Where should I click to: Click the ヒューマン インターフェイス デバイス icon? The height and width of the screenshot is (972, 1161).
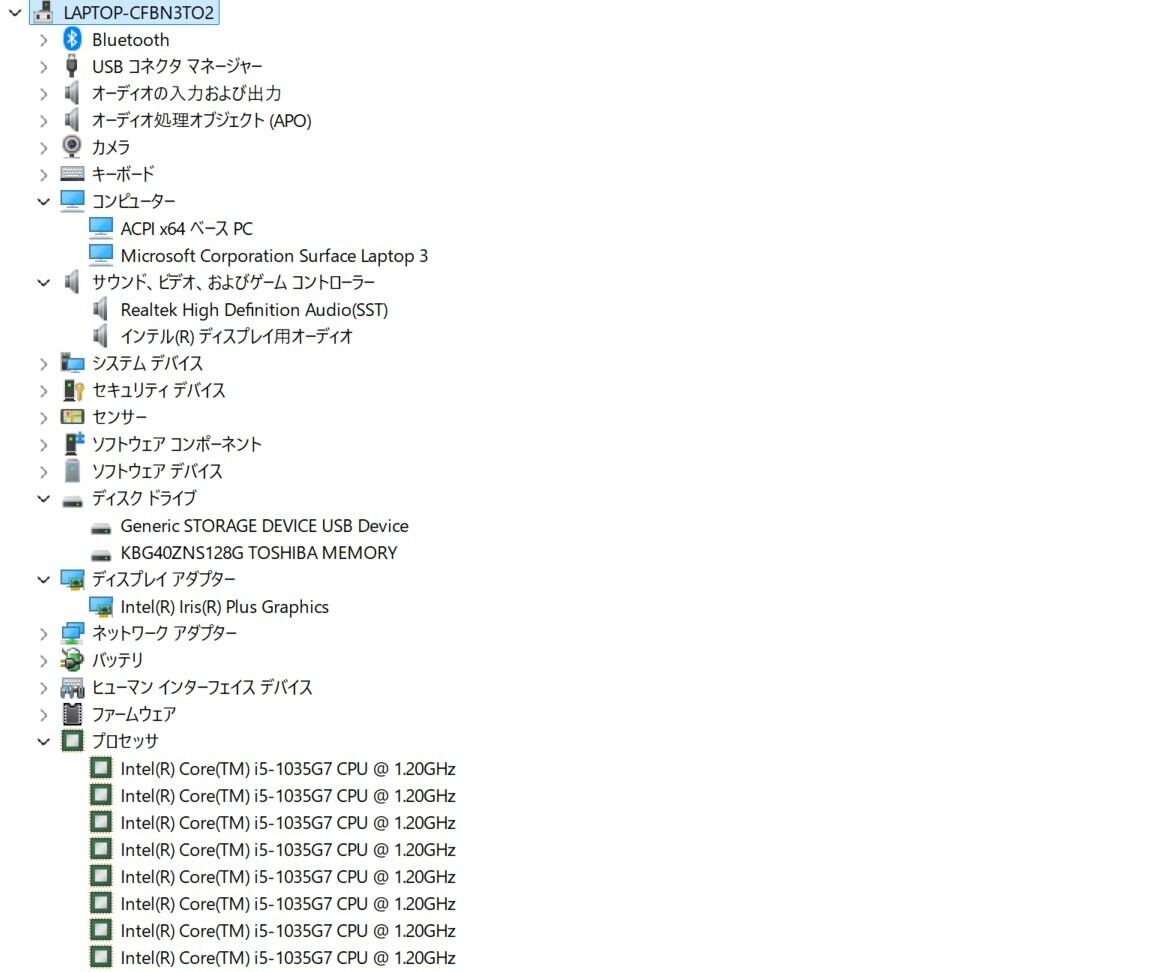tap(72, 688)
